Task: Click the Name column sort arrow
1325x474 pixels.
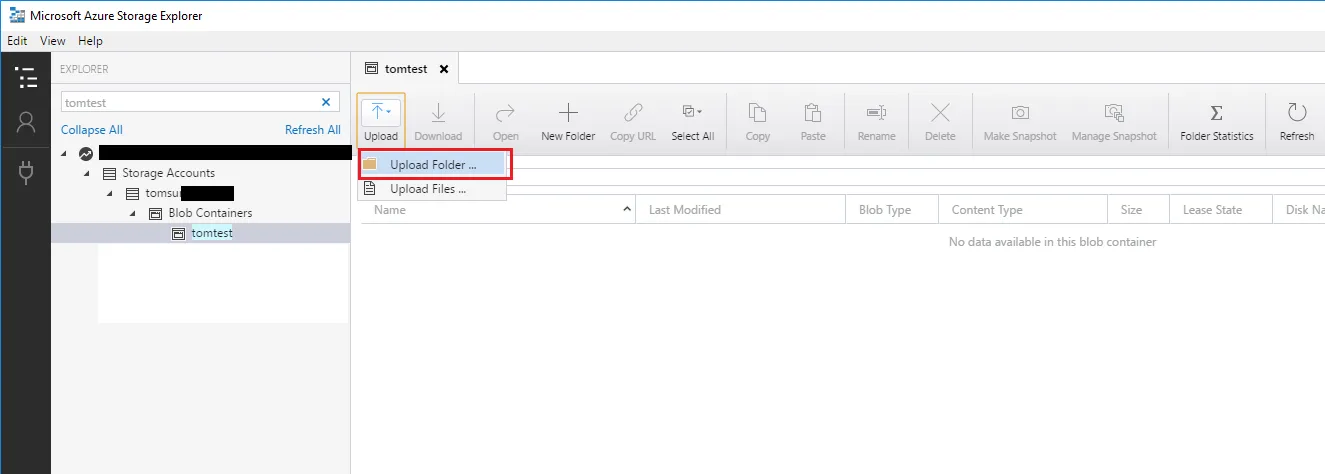Action: [627, 209]
